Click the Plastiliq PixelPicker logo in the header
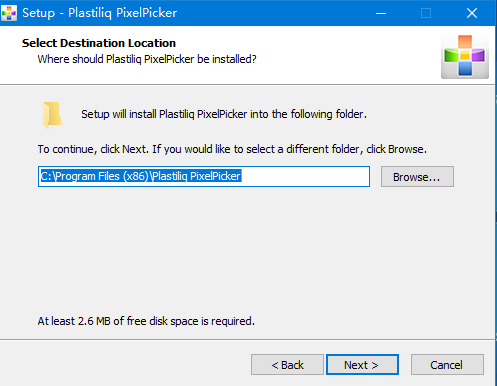Image resolution: width=497 pixels, height=386 pixels. pos(465,55)
